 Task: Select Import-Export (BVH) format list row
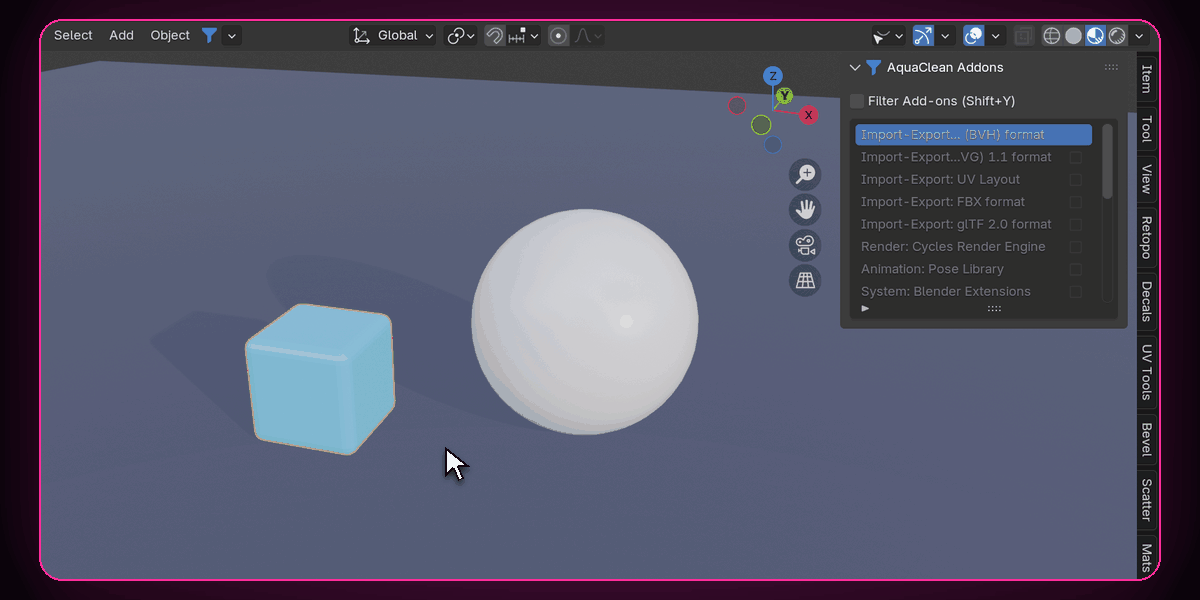(x=973, y=135)
